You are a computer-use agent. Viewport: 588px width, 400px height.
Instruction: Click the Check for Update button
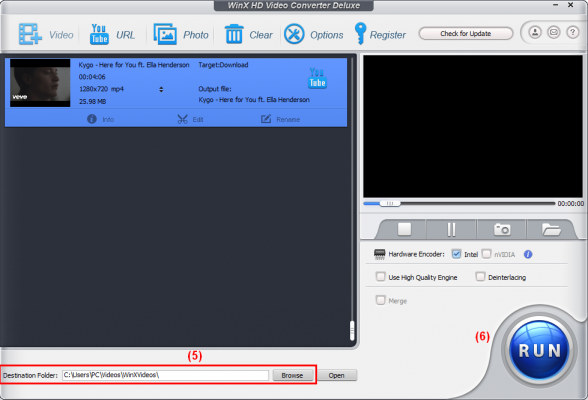click(x=465, y=33)
